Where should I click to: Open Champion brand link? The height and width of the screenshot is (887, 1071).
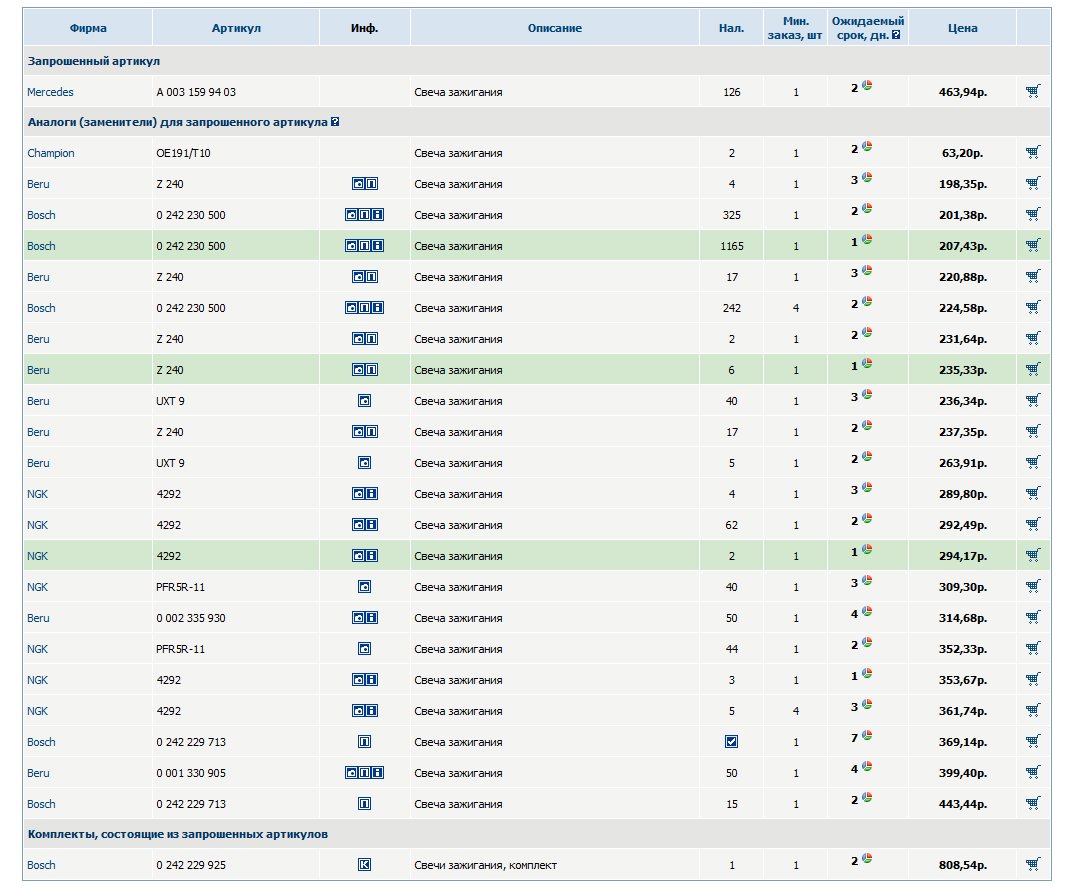[x=51, y=154]
